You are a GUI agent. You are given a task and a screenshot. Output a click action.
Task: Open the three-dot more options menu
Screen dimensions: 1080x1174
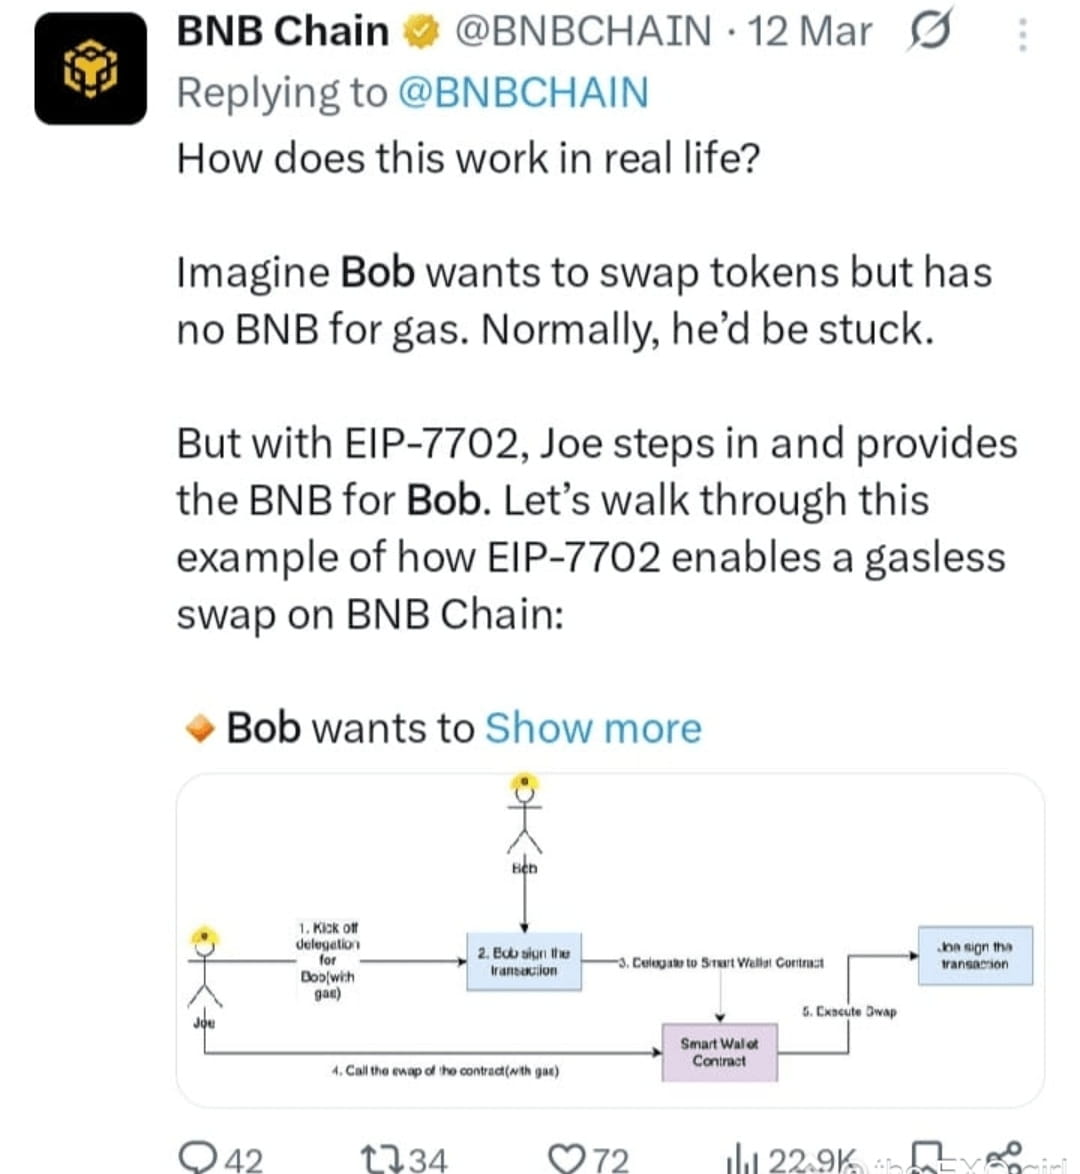pos(1022,34)
